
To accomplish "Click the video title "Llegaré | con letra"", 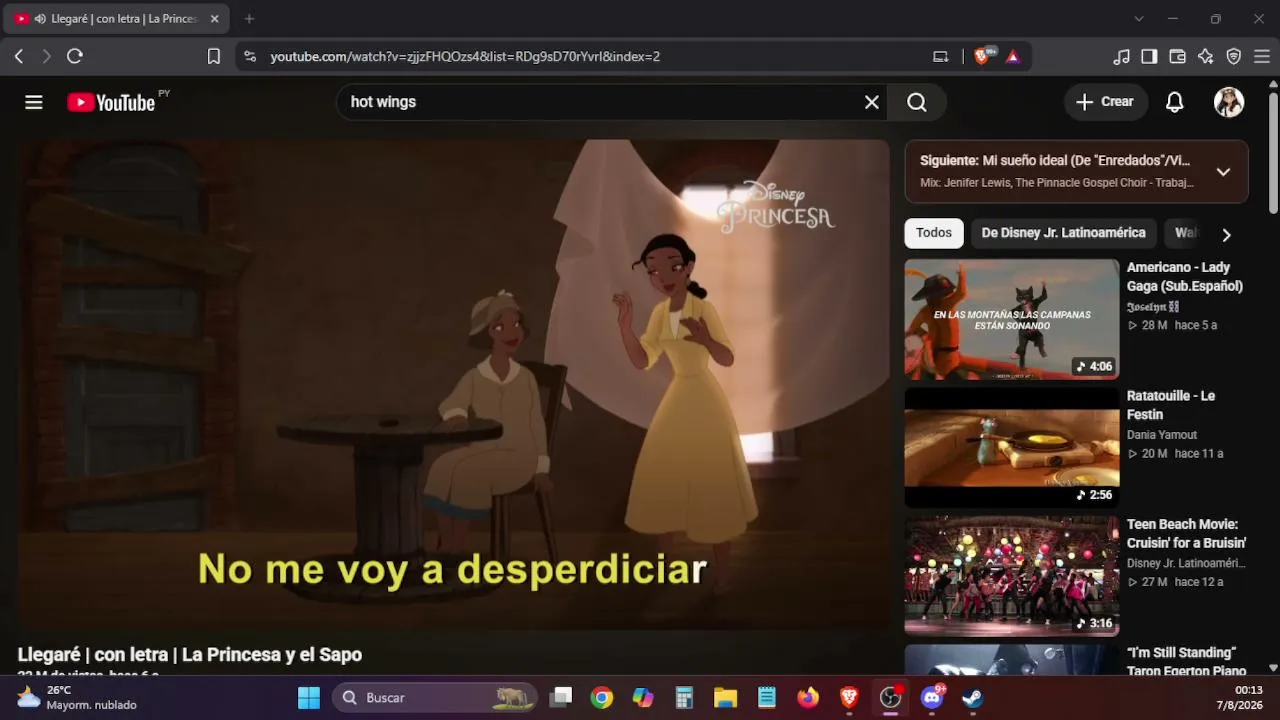I will (190, 655).
